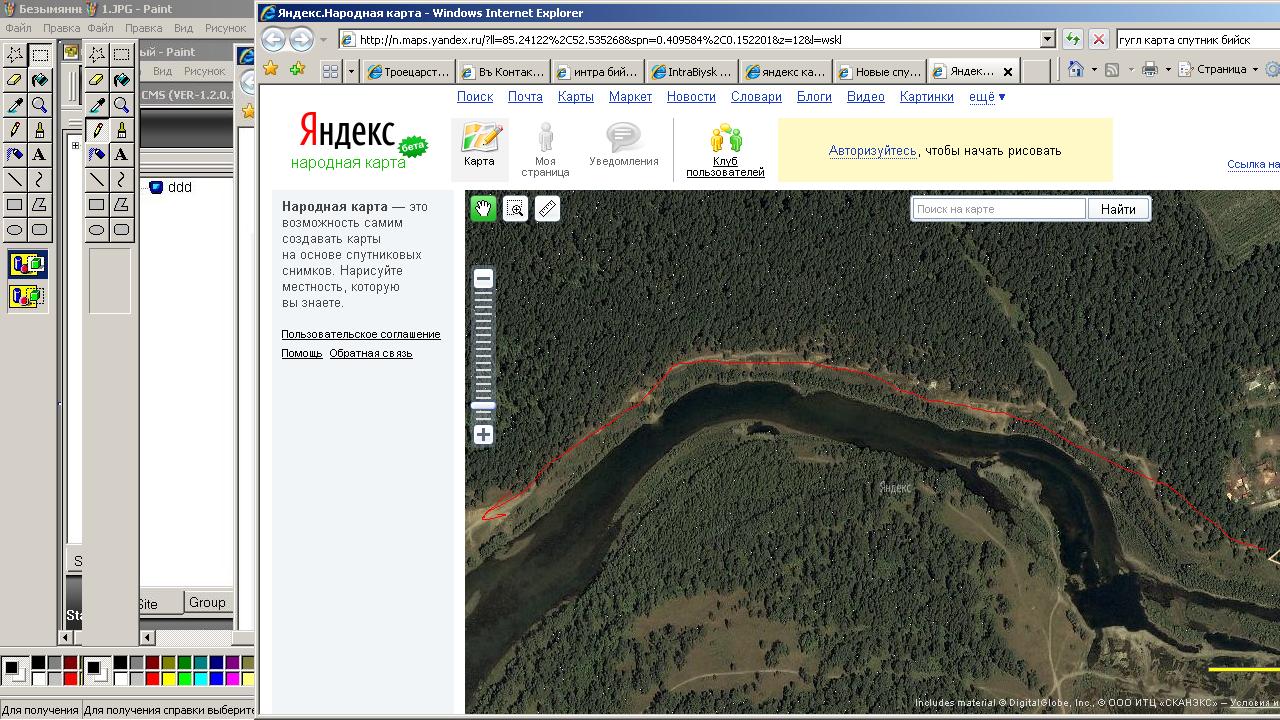The image size is (1280, 720).
Task: Click the map zoom out minus button
Action: [x=483, y=279]
